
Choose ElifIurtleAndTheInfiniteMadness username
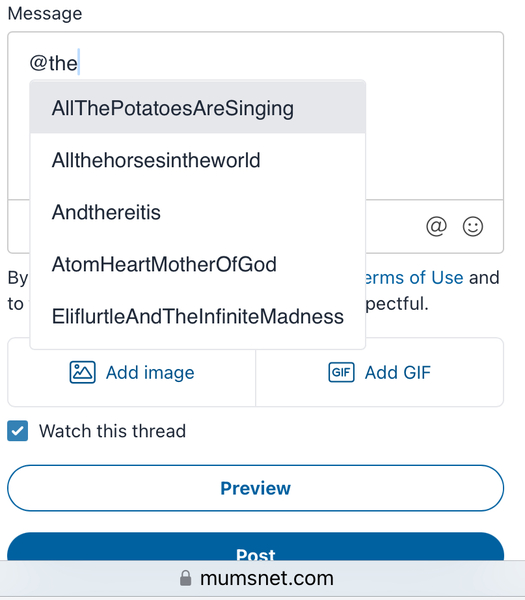(x=198, y=316)
